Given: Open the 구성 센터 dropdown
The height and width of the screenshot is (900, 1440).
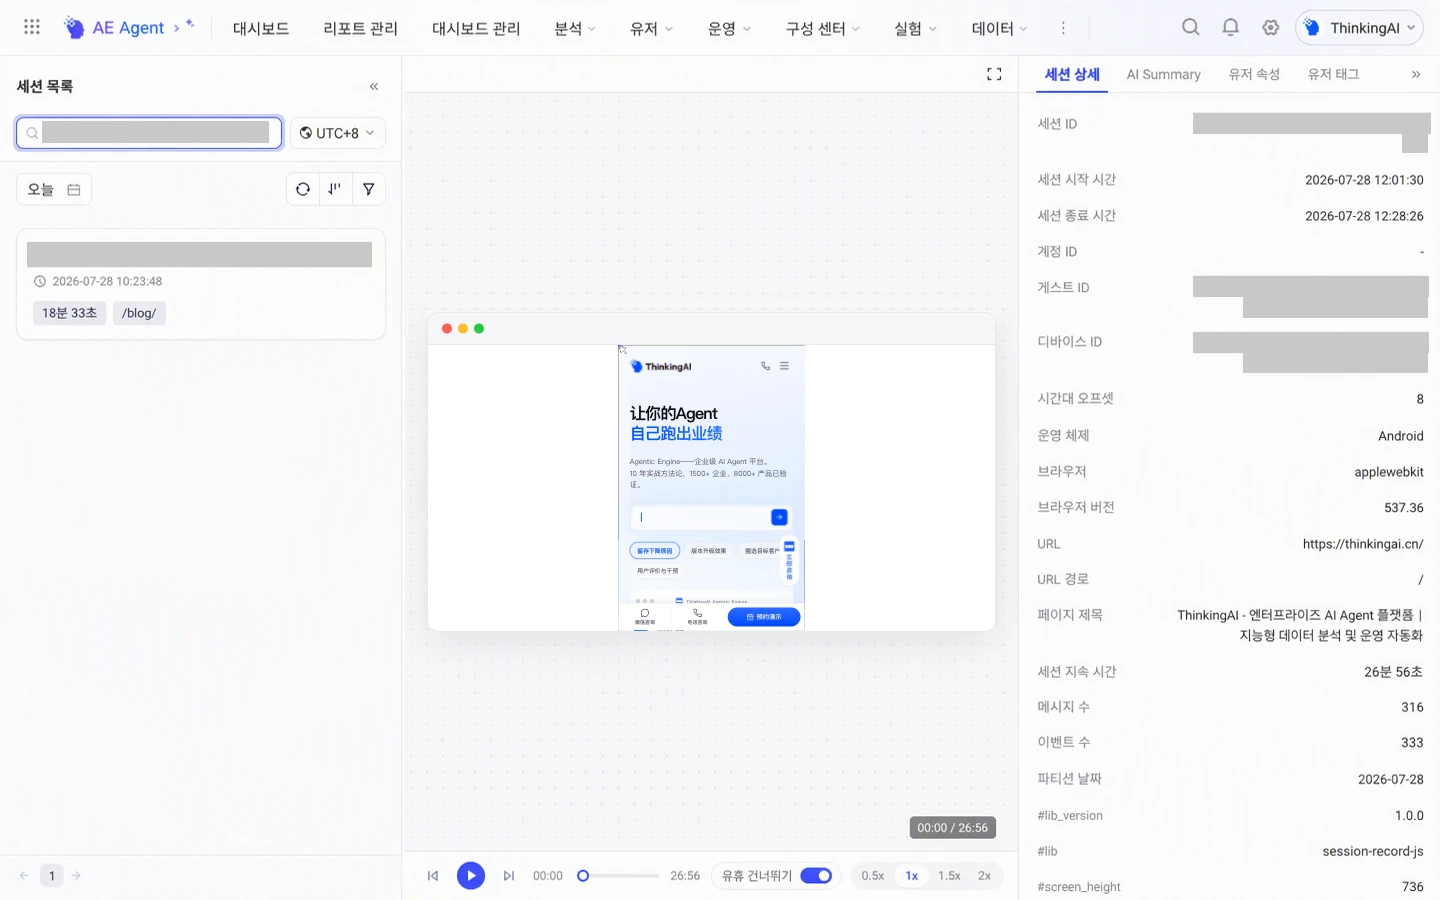Looking at the screenshot, I should pyautogui.click(x=822, y=28).
